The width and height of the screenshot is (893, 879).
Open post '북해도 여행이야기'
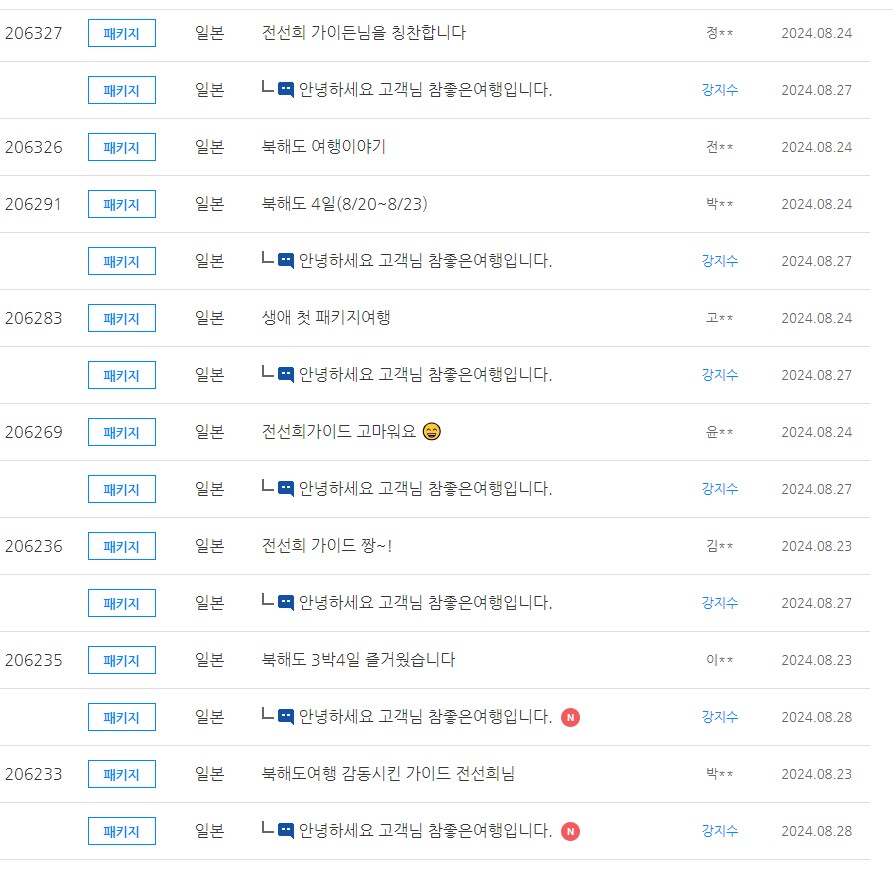point(323,146)
